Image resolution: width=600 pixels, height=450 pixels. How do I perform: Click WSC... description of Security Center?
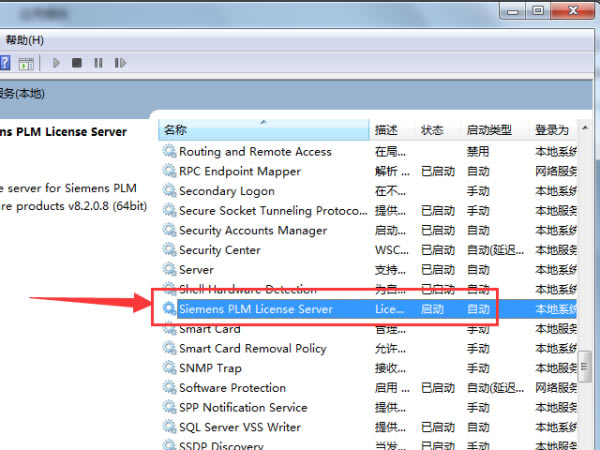click(x=391, y=250)
